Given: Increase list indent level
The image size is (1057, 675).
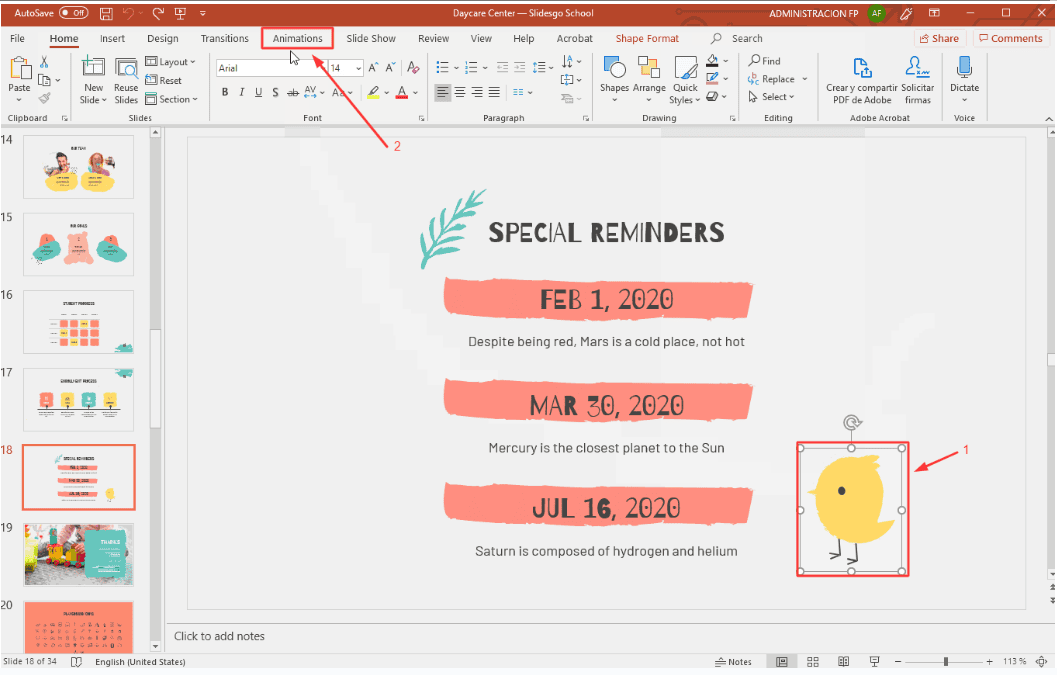Looking at the screenshot, I should click(x=519, y=67).
